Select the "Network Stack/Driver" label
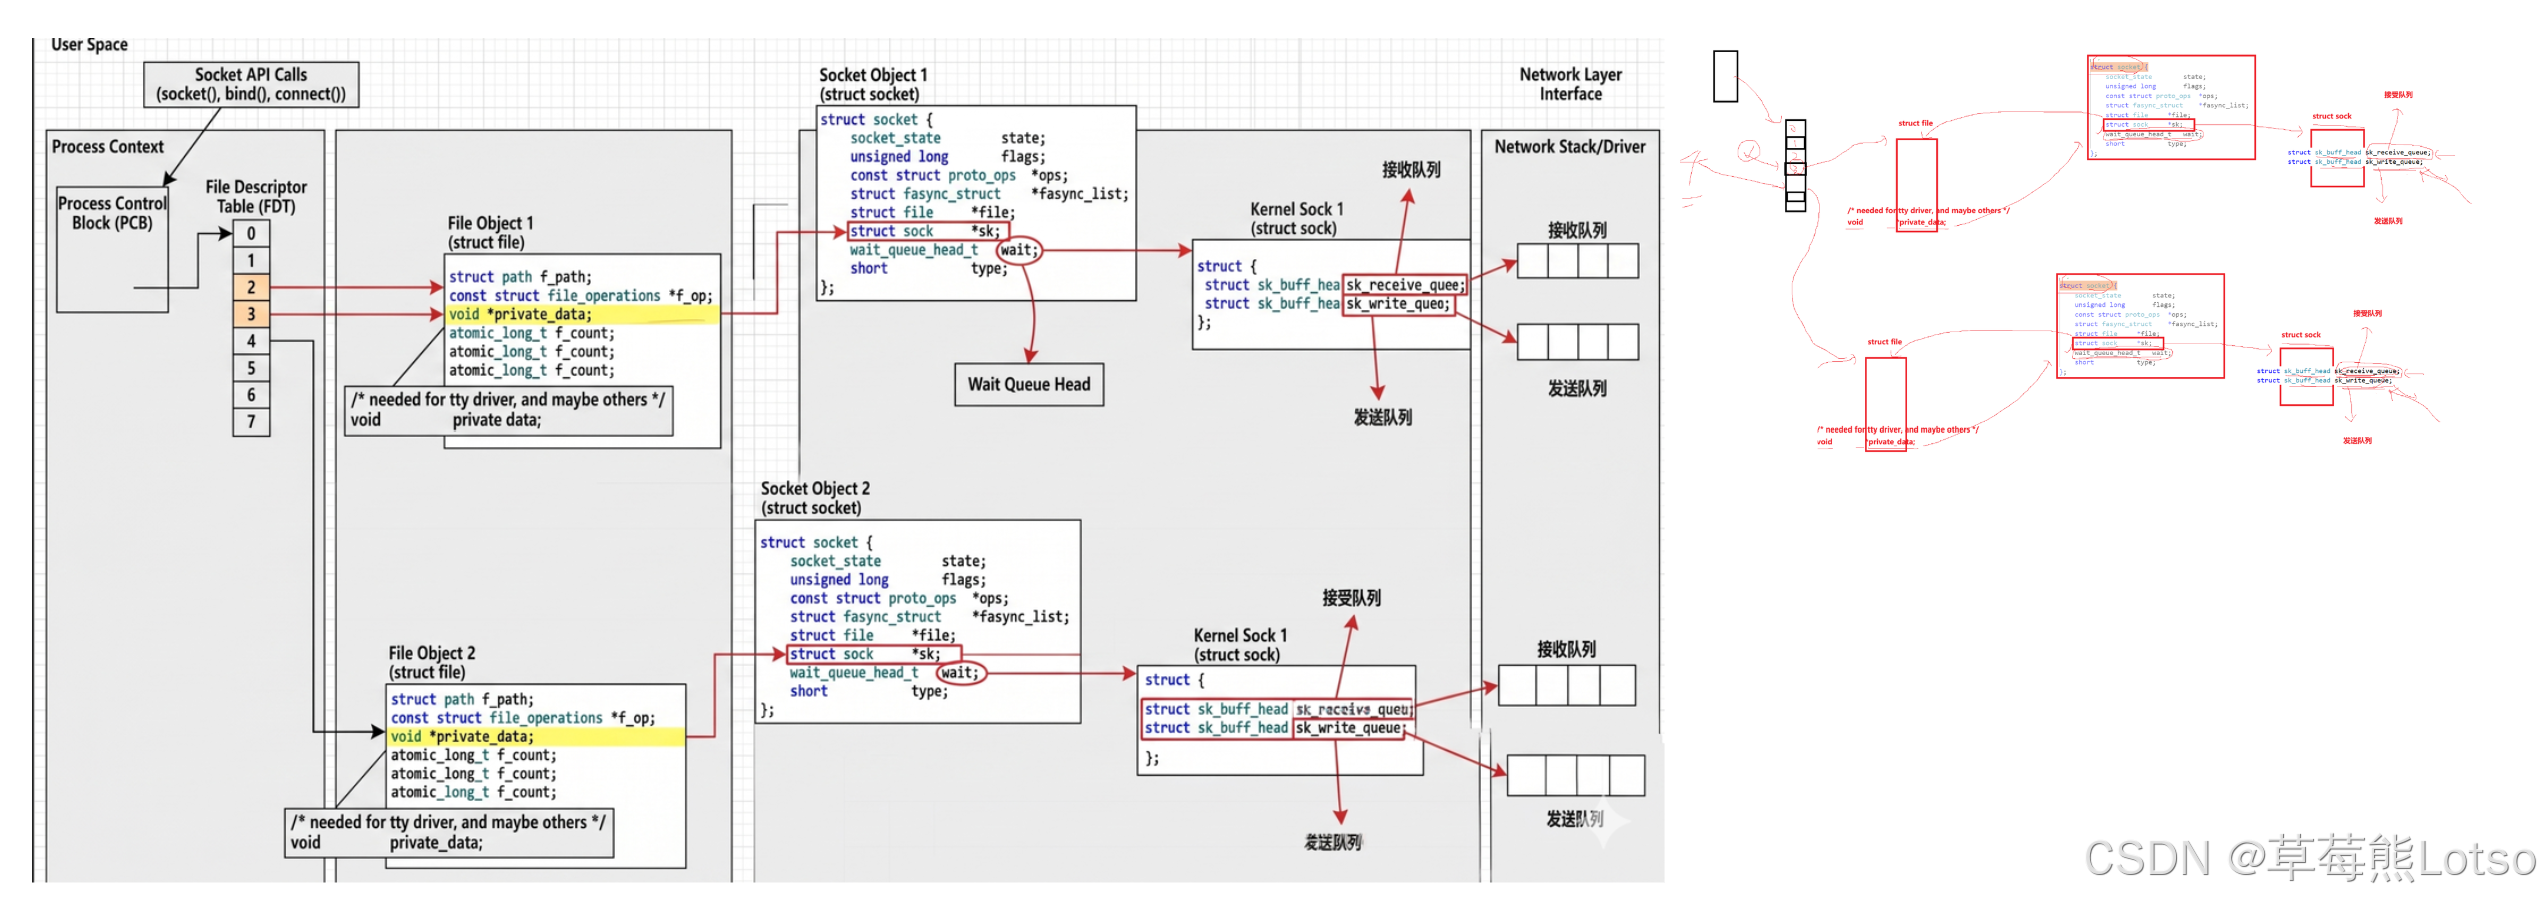The image size is (2541, 899). pyautogui.click(x=1570, y=147)
